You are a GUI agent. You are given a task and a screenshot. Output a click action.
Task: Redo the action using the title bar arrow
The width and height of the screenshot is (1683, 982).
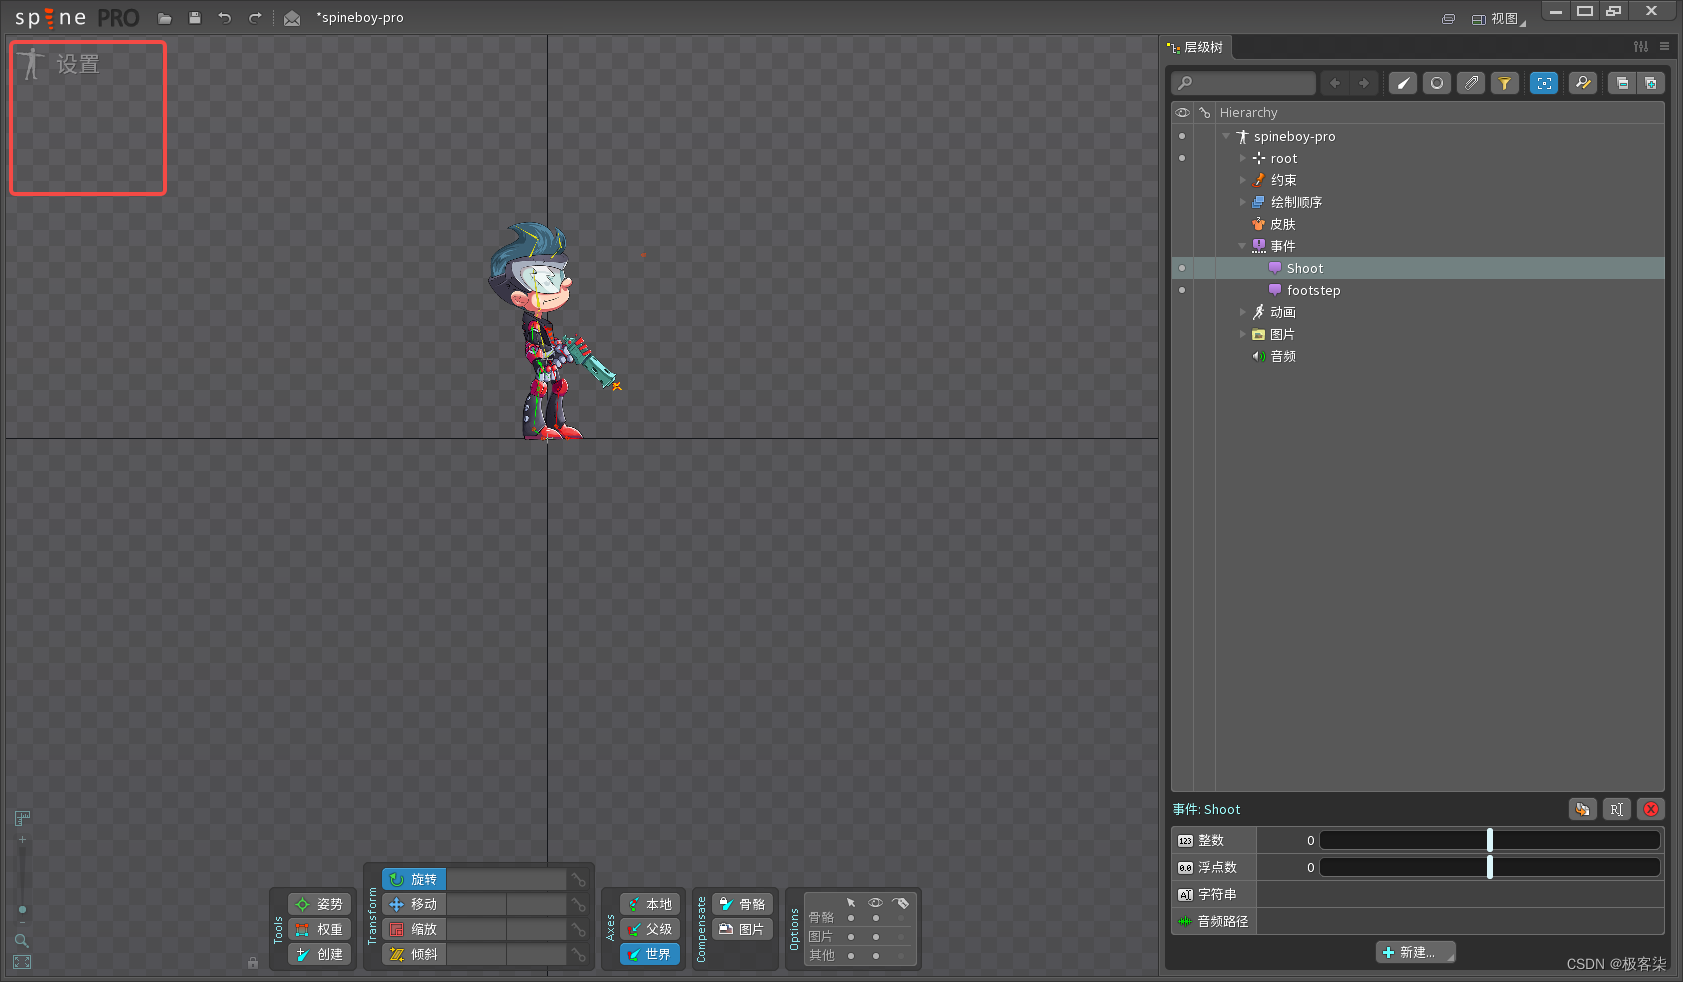(x=255, y=18)
